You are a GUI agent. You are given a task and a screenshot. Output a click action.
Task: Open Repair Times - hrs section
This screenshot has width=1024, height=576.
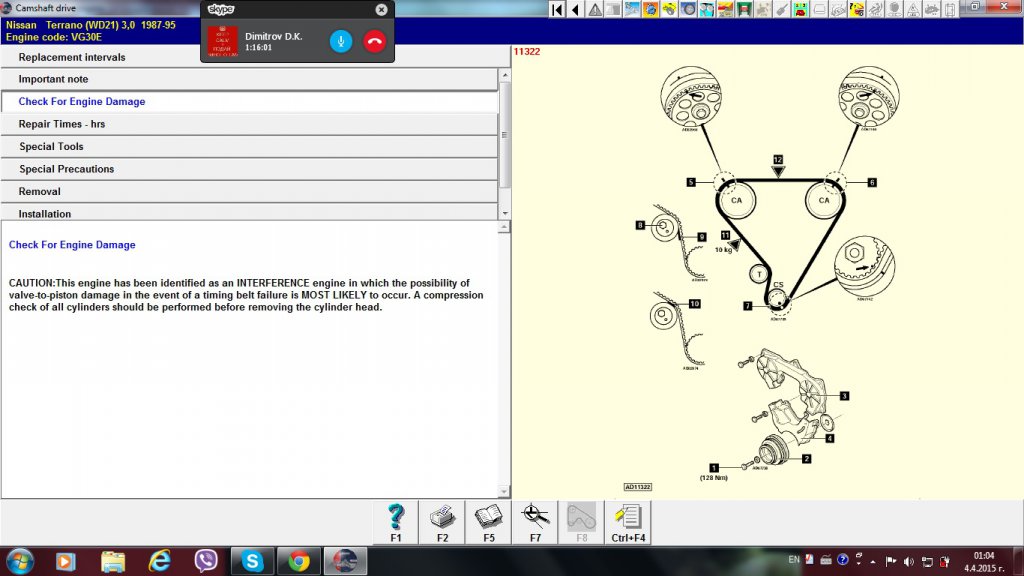pos(250,124)
